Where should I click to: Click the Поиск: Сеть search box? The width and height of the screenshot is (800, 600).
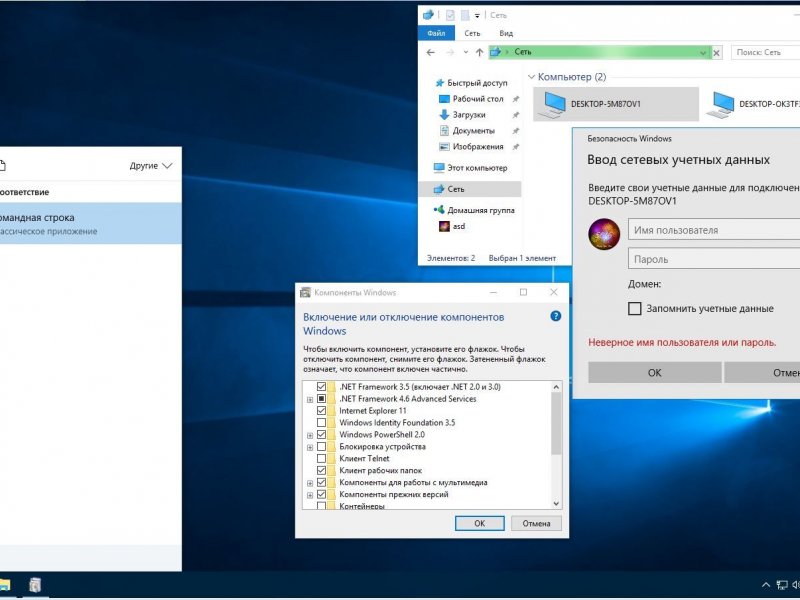pos(766,52)
